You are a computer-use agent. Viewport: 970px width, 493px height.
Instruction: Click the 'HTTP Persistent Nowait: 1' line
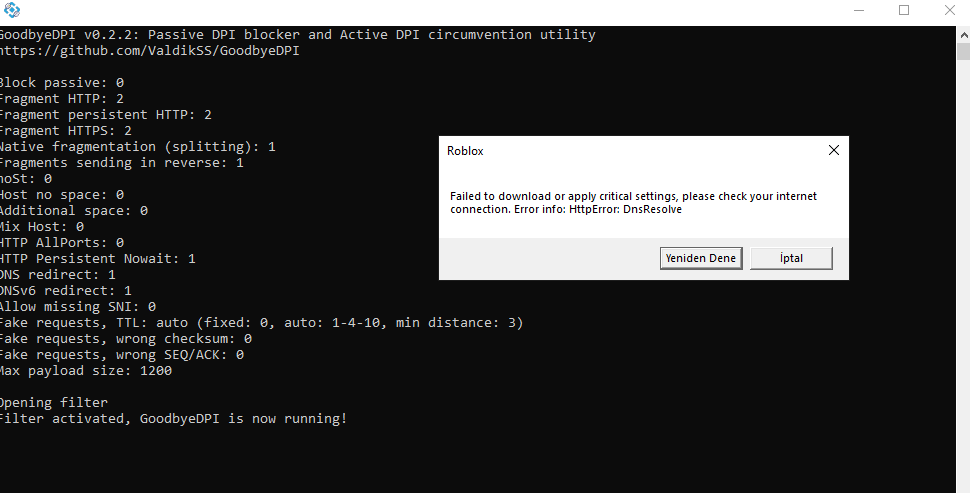click(x=97, y=258)
